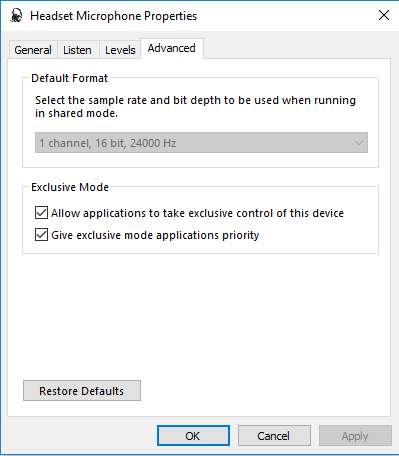
Task: Select the Advanced tab
Action: pyautogui.click(x=172, y=48)
